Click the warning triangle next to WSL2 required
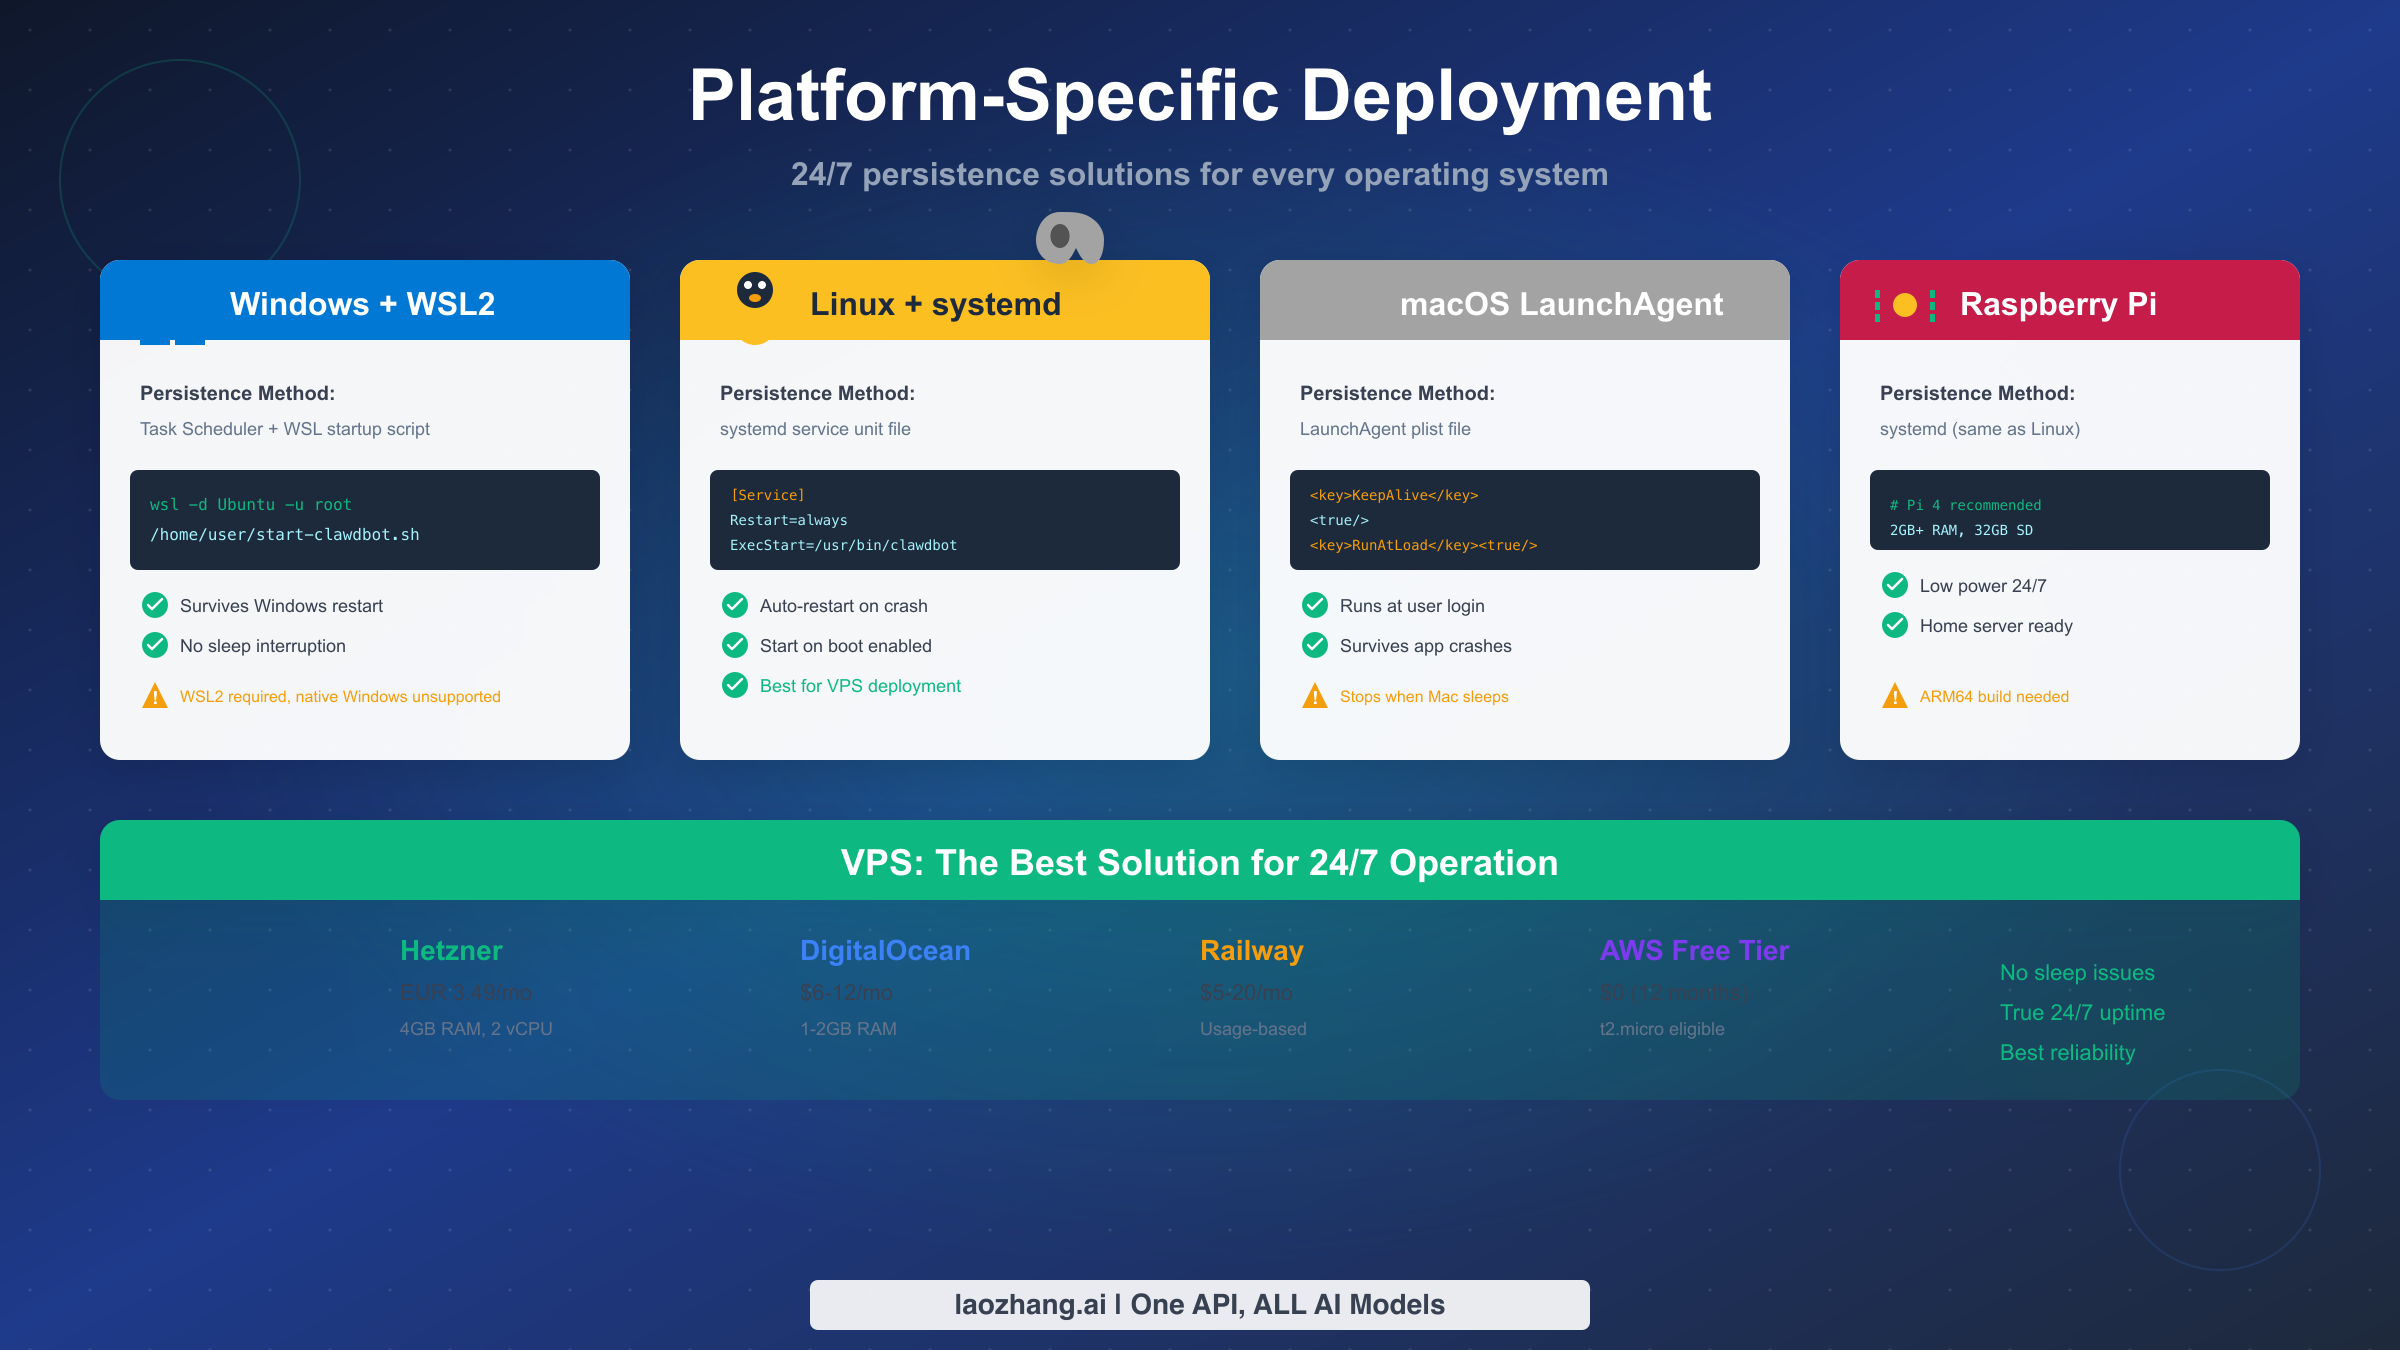This screenshot has width=2400, height=1350. [155, 696]
